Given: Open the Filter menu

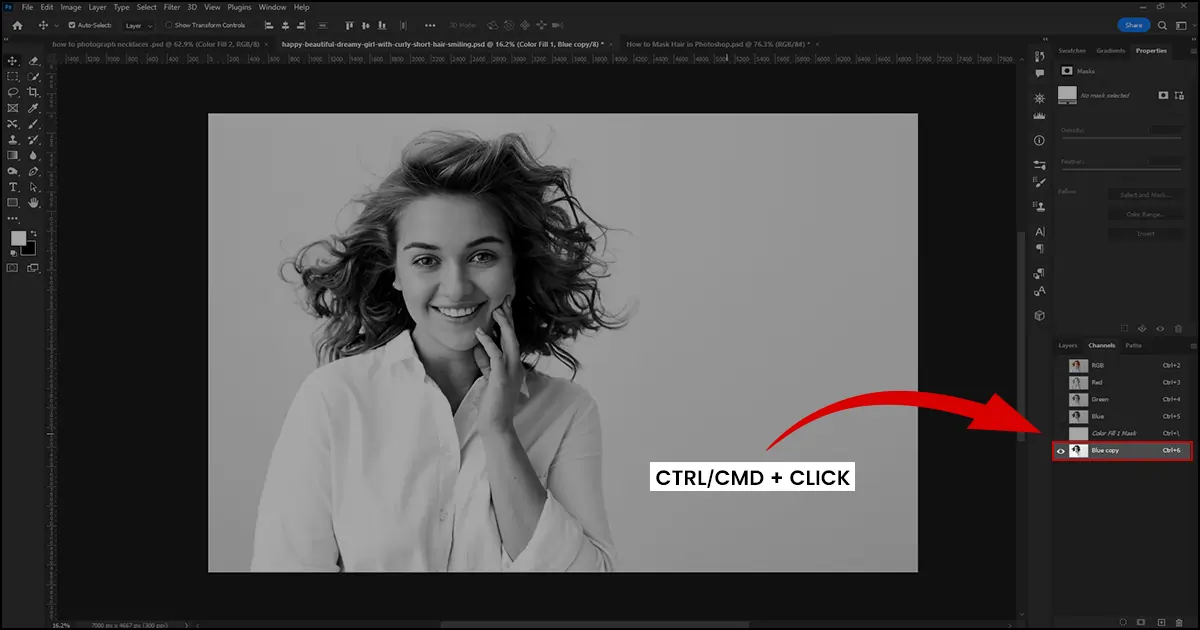Looking at the screenshot, I should [172, 7].
